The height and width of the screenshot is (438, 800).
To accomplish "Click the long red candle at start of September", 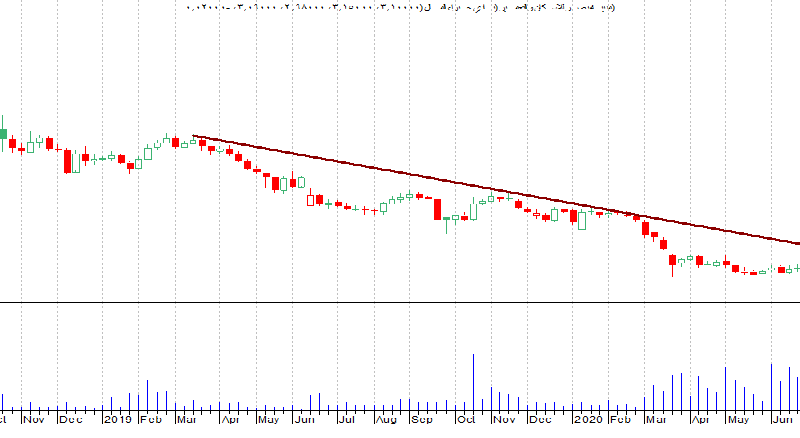I will 437,209.
